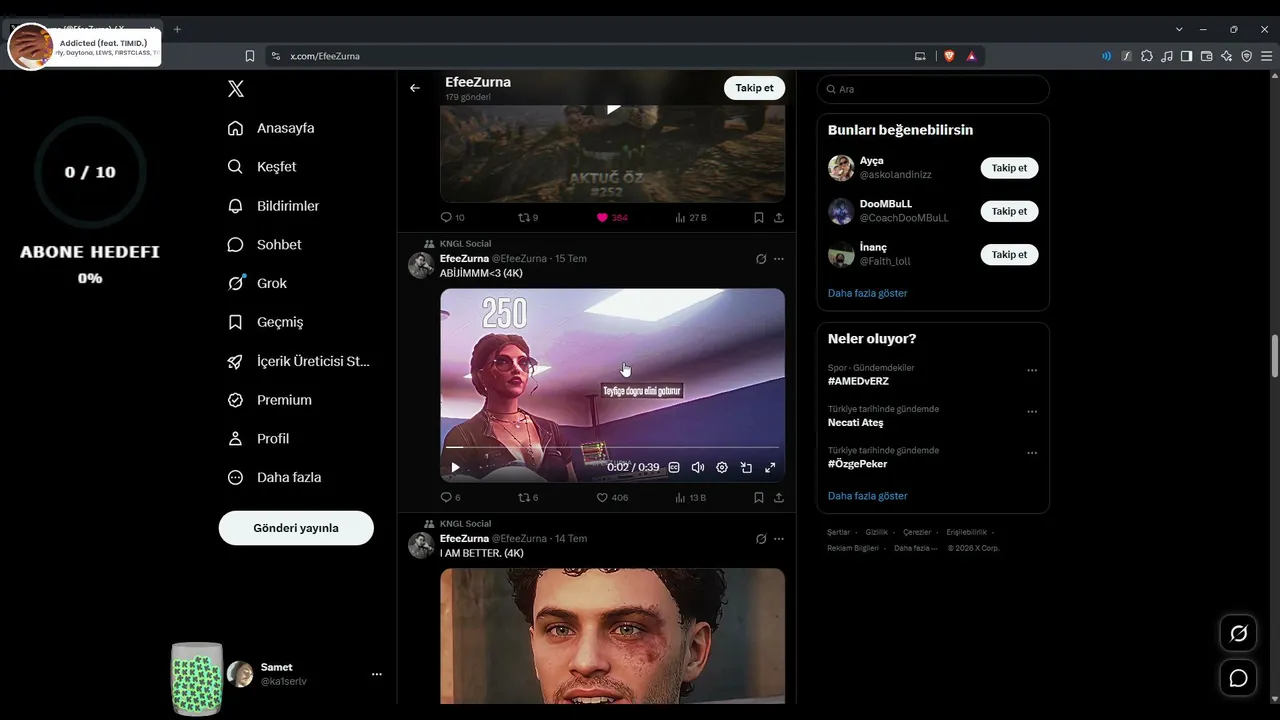Open video settings gear on ABİJİMMM video
The image size is (1280, 720).
[x=722, y=467]
